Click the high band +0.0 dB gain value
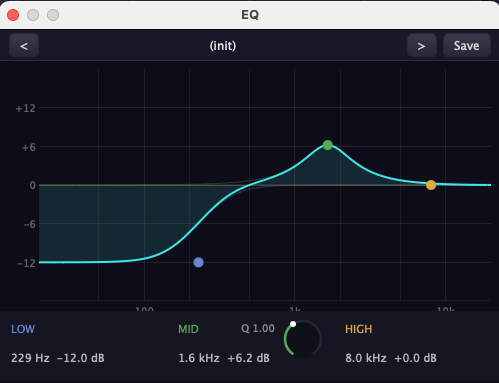Image resolution: width=499 pixels, height=383 pixels. 415,358
